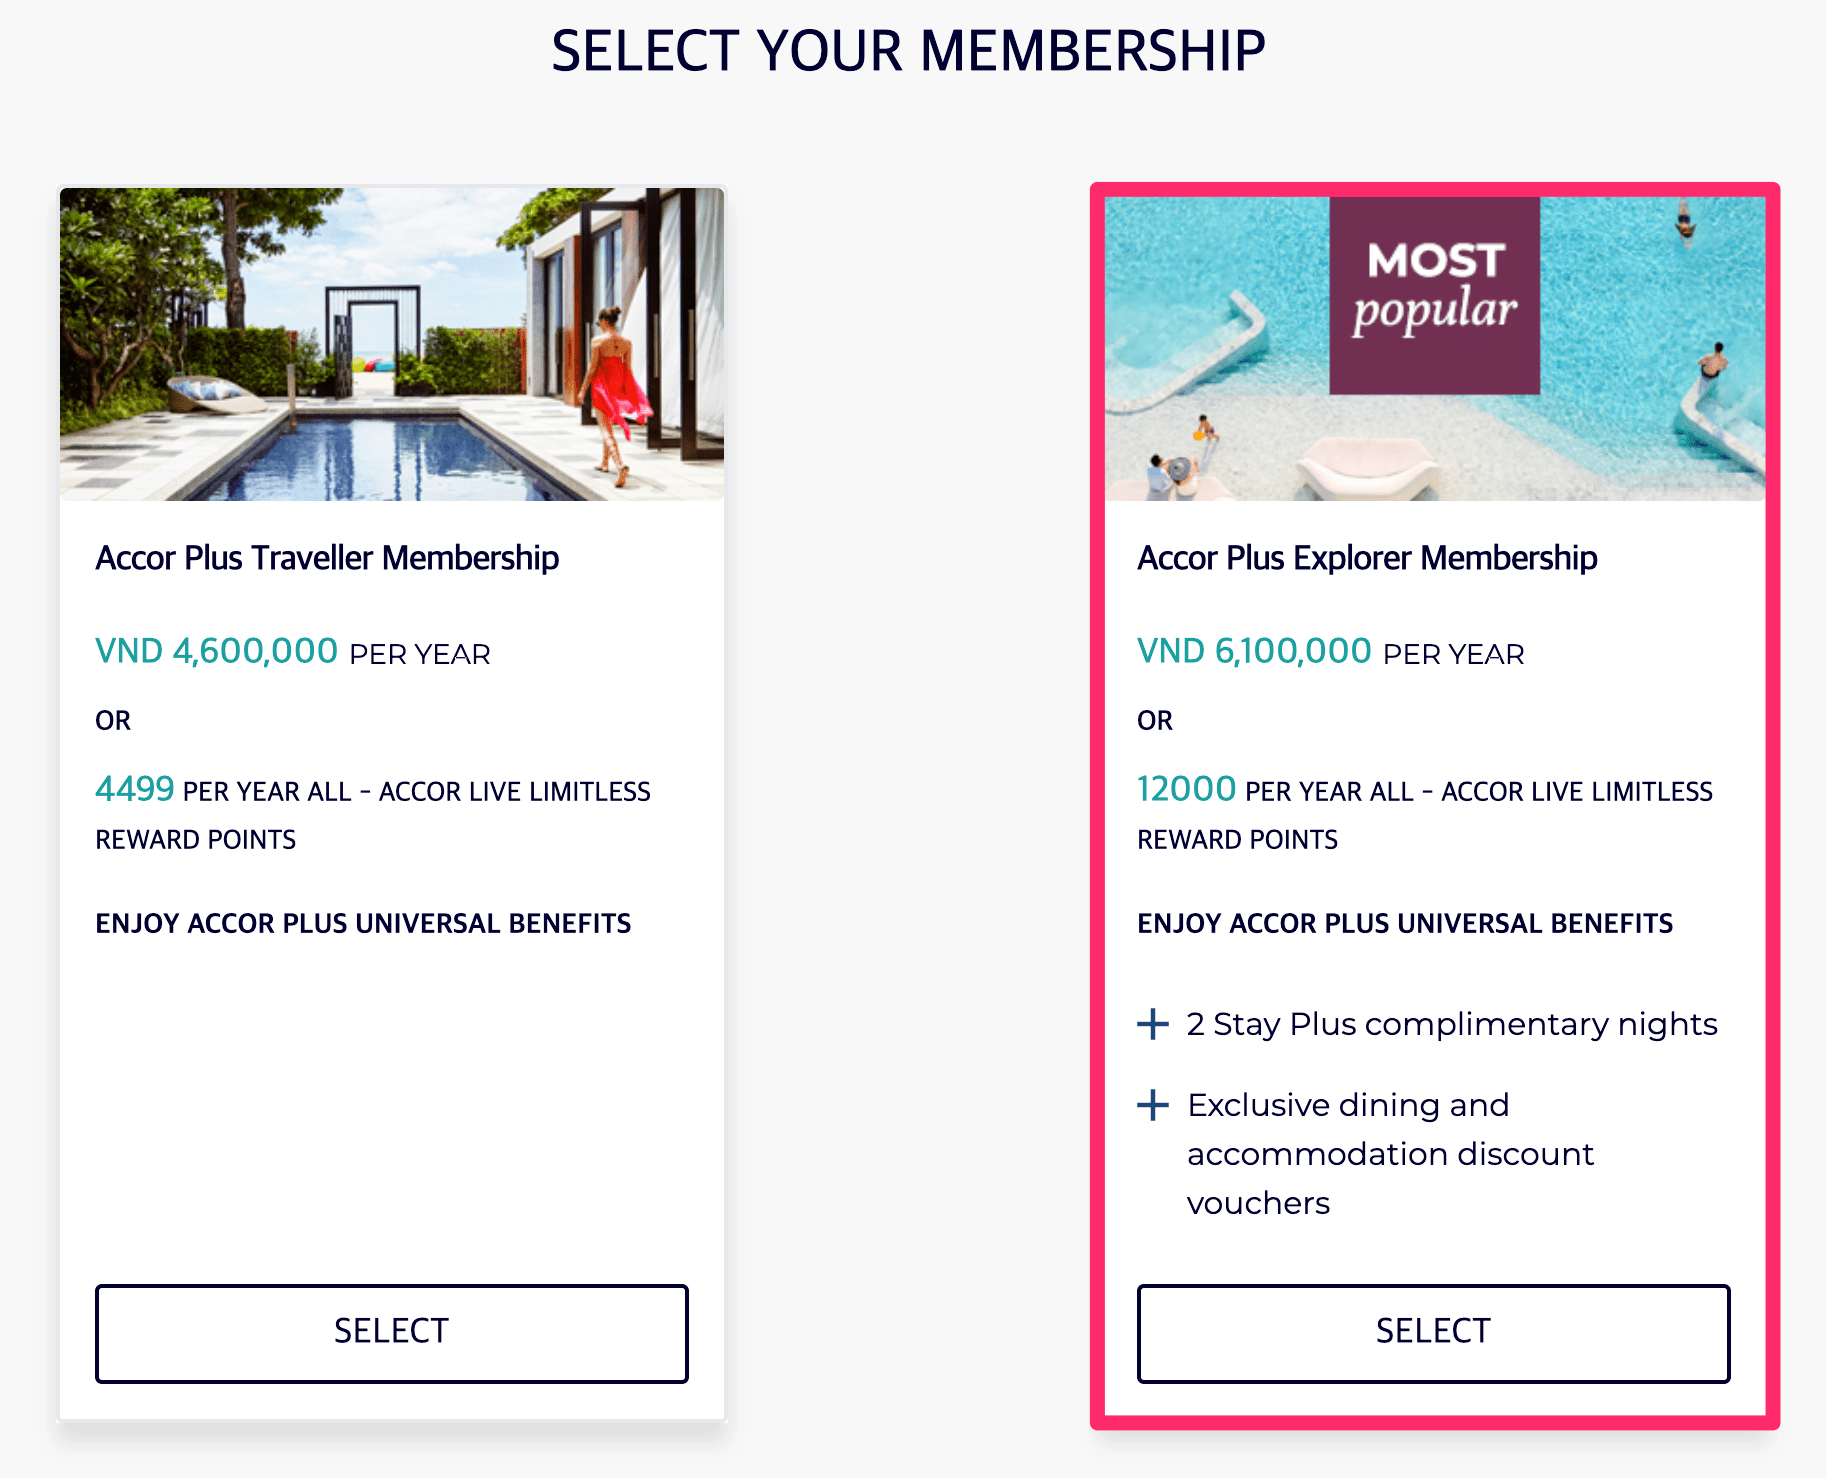Click the Select Your Membership heading
1826x1478 pixels.
(x=908, y=51)
